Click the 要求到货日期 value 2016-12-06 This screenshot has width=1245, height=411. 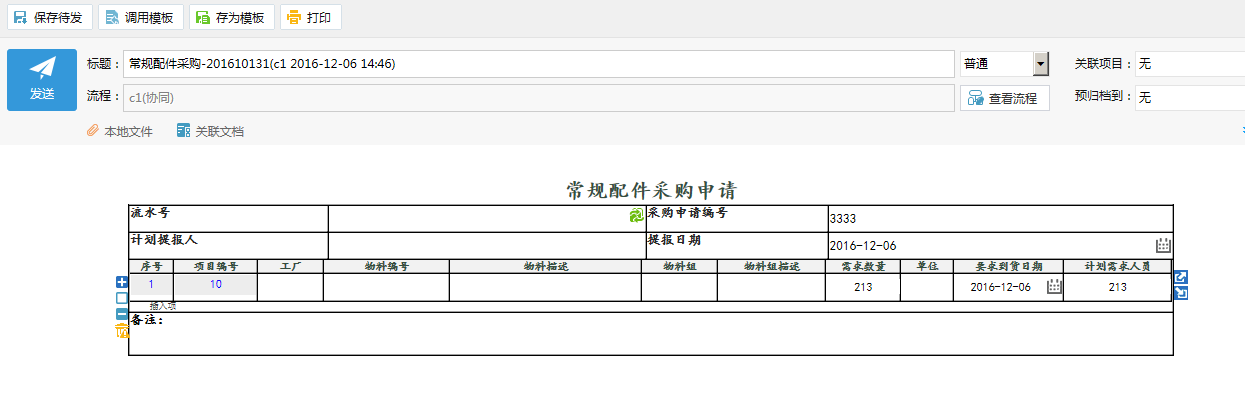coord(1000,287)
